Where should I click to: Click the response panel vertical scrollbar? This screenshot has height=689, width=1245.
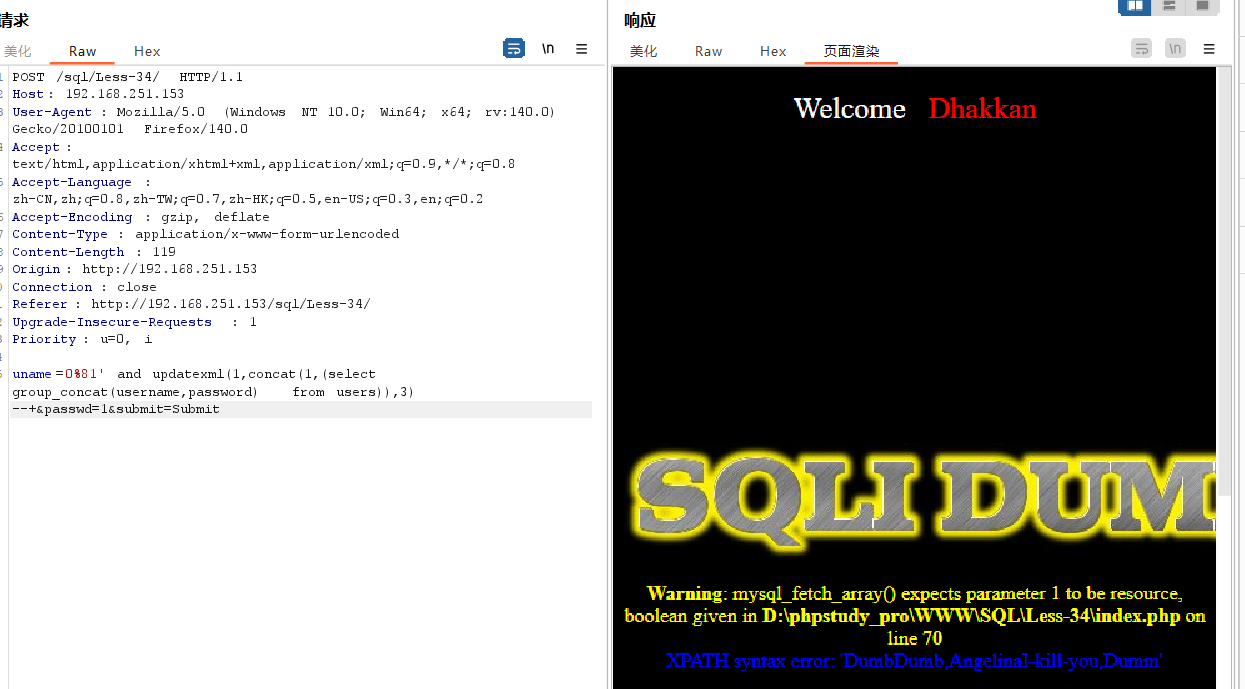1224,280
